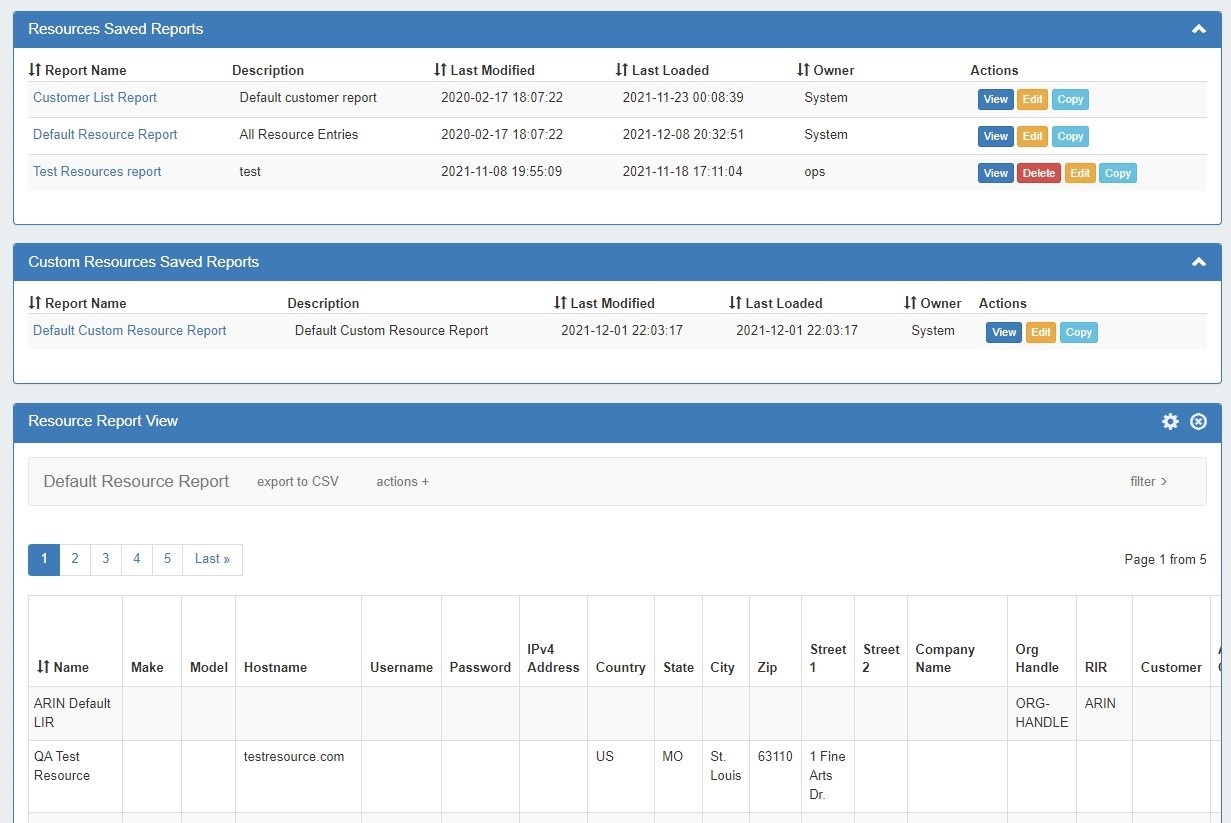This screenshot has width=1231, height=823.
Task: Collapse the Resources Saved Reports panel
Action: point(1198,29)
